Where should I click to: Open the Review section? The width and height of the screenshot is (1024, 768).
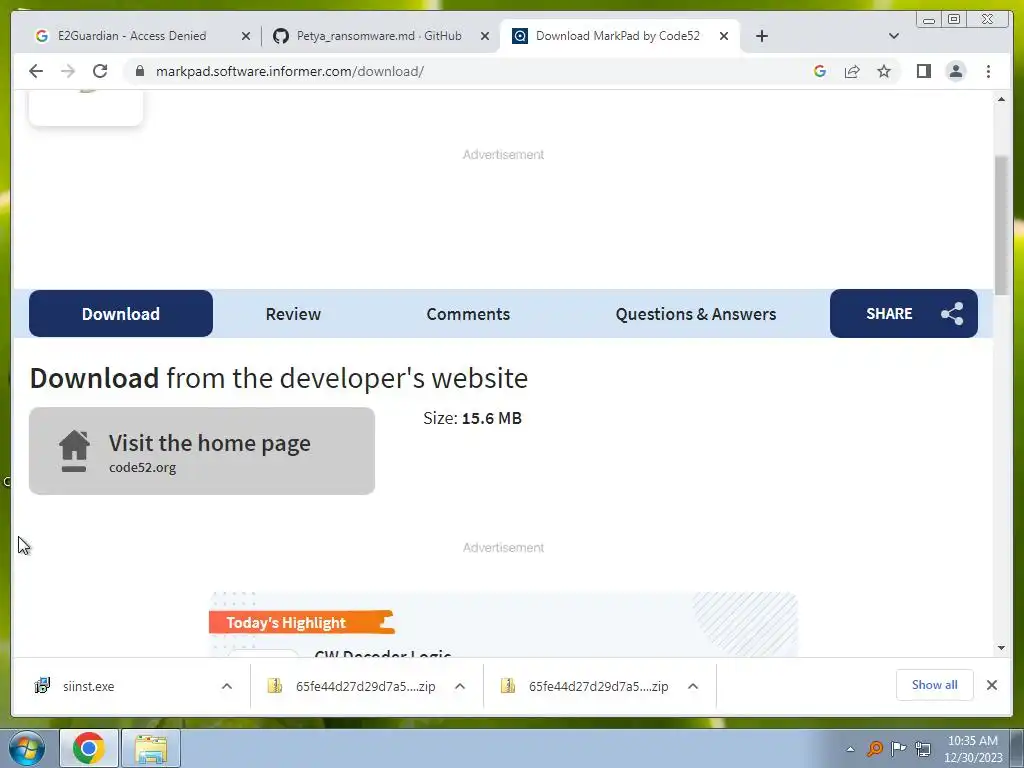click(x=293, y=314)
